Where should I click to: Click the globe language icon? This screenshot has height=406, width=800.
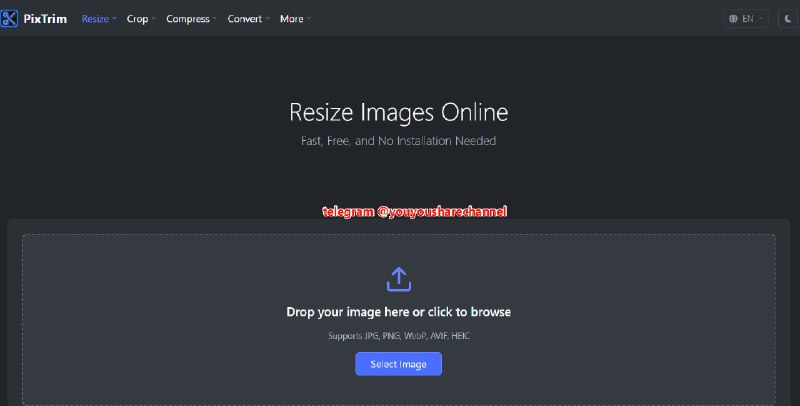pyautogui.click(x=734, y=19)
